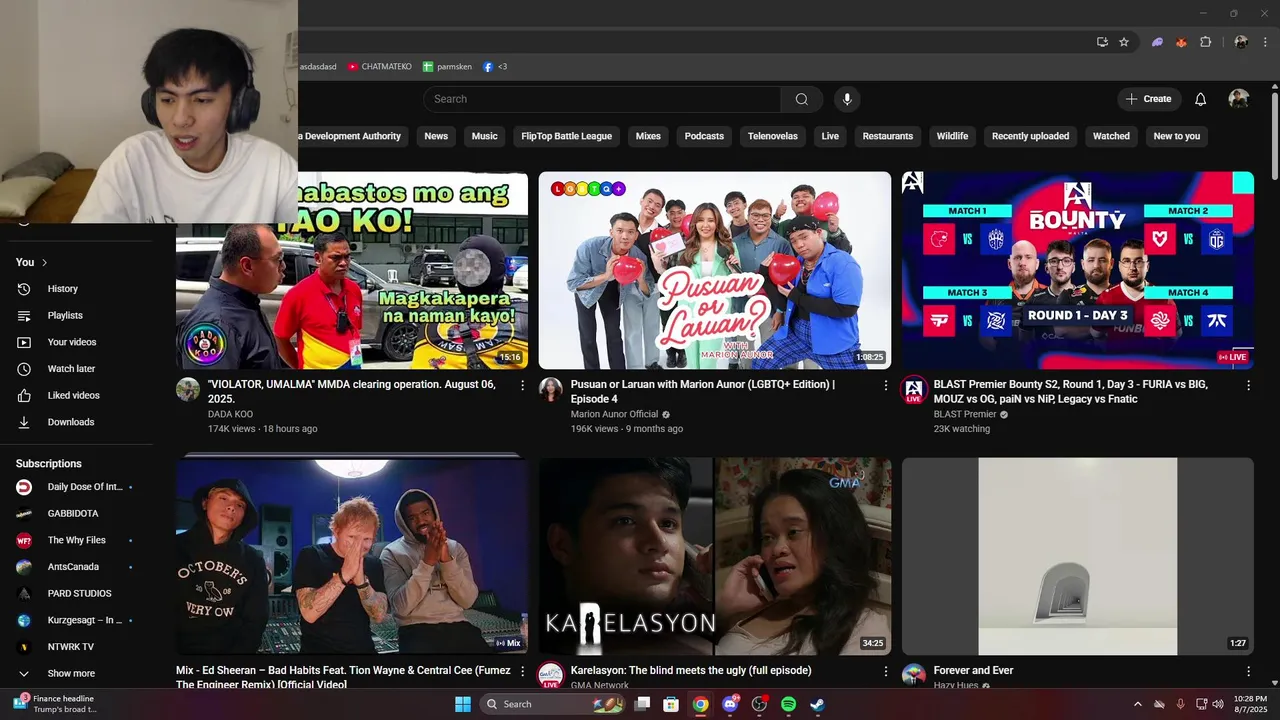Click the YouTube search input field
The image size is (1280, 720).
pyautogui.click(x=602, y=99)
